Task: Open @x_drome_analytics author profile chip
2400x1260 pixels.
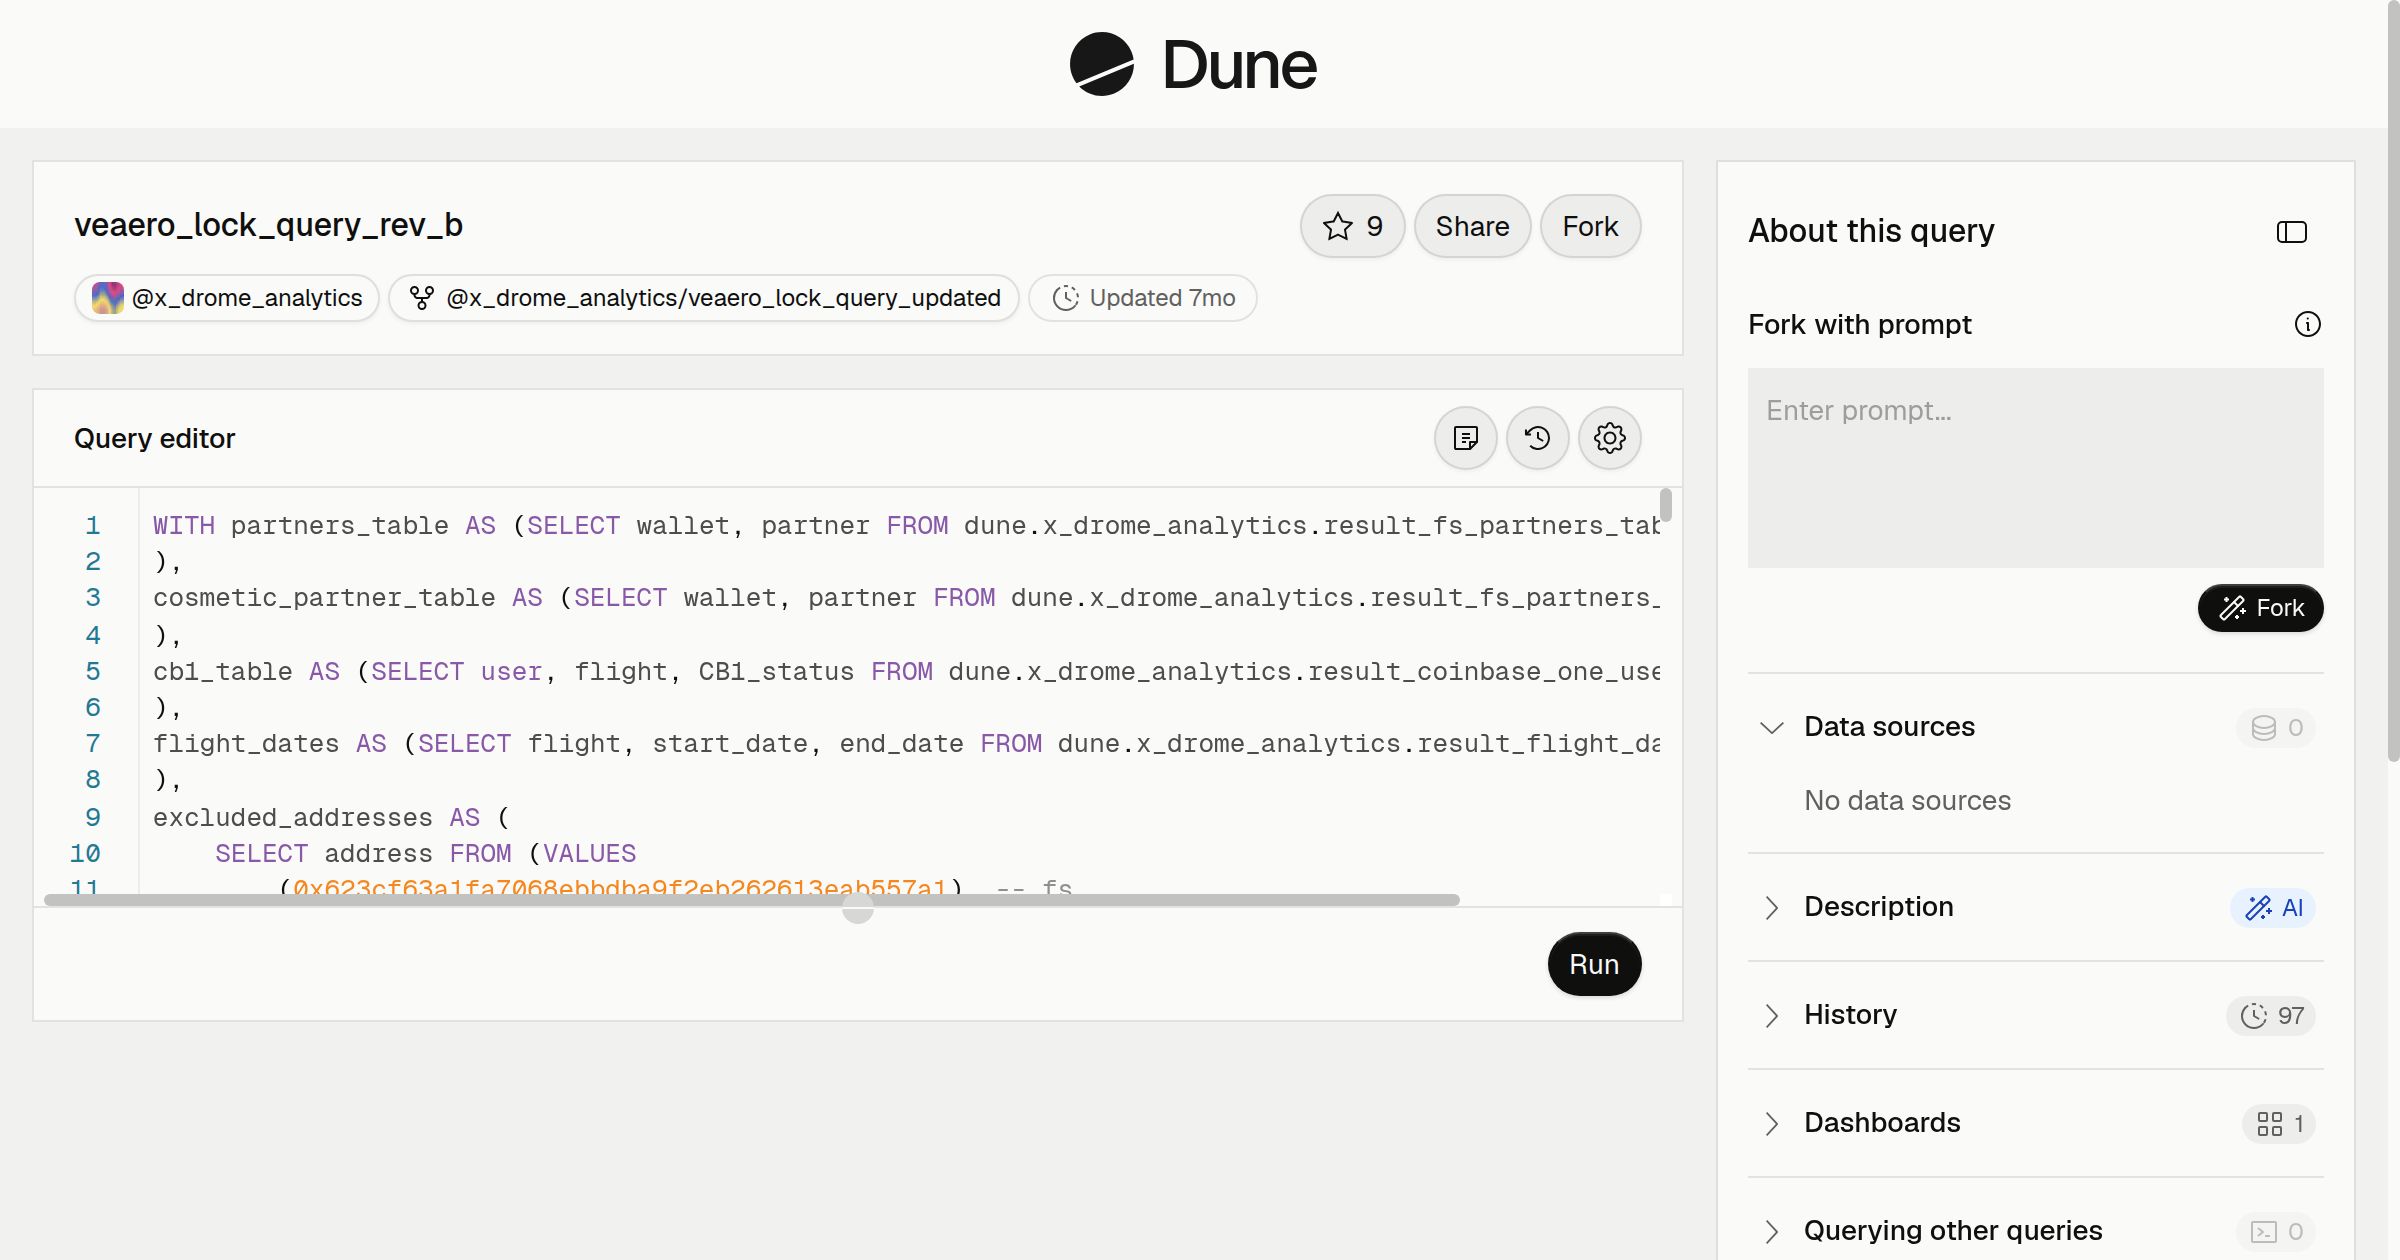Action: (227, 298)
